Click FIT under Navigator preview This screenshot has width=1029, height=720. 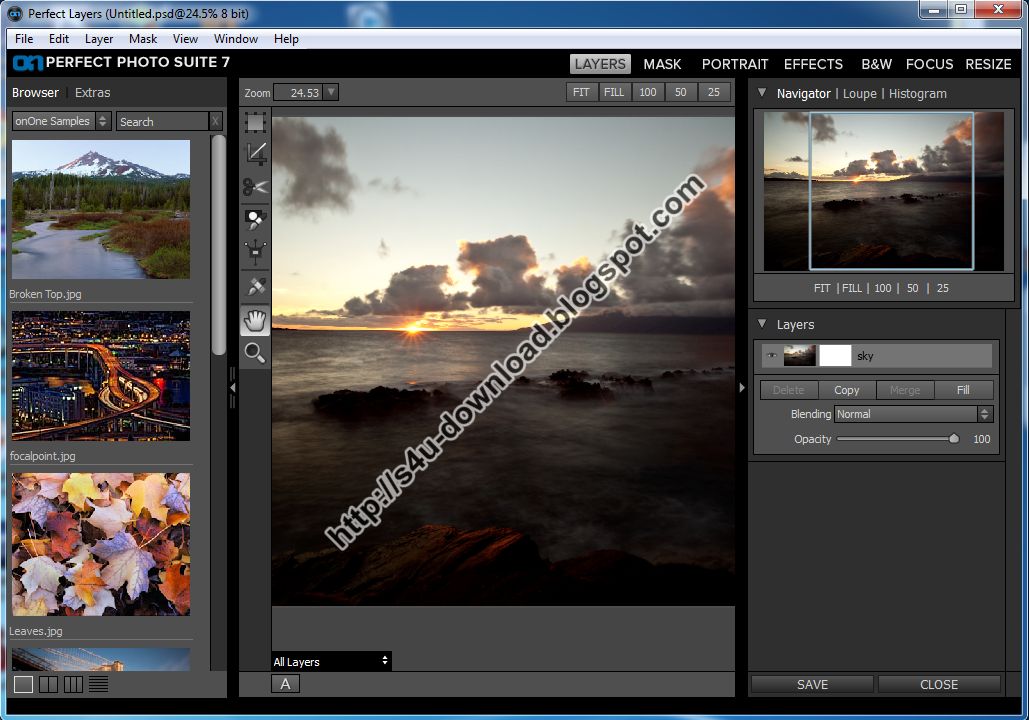(822, 288)
